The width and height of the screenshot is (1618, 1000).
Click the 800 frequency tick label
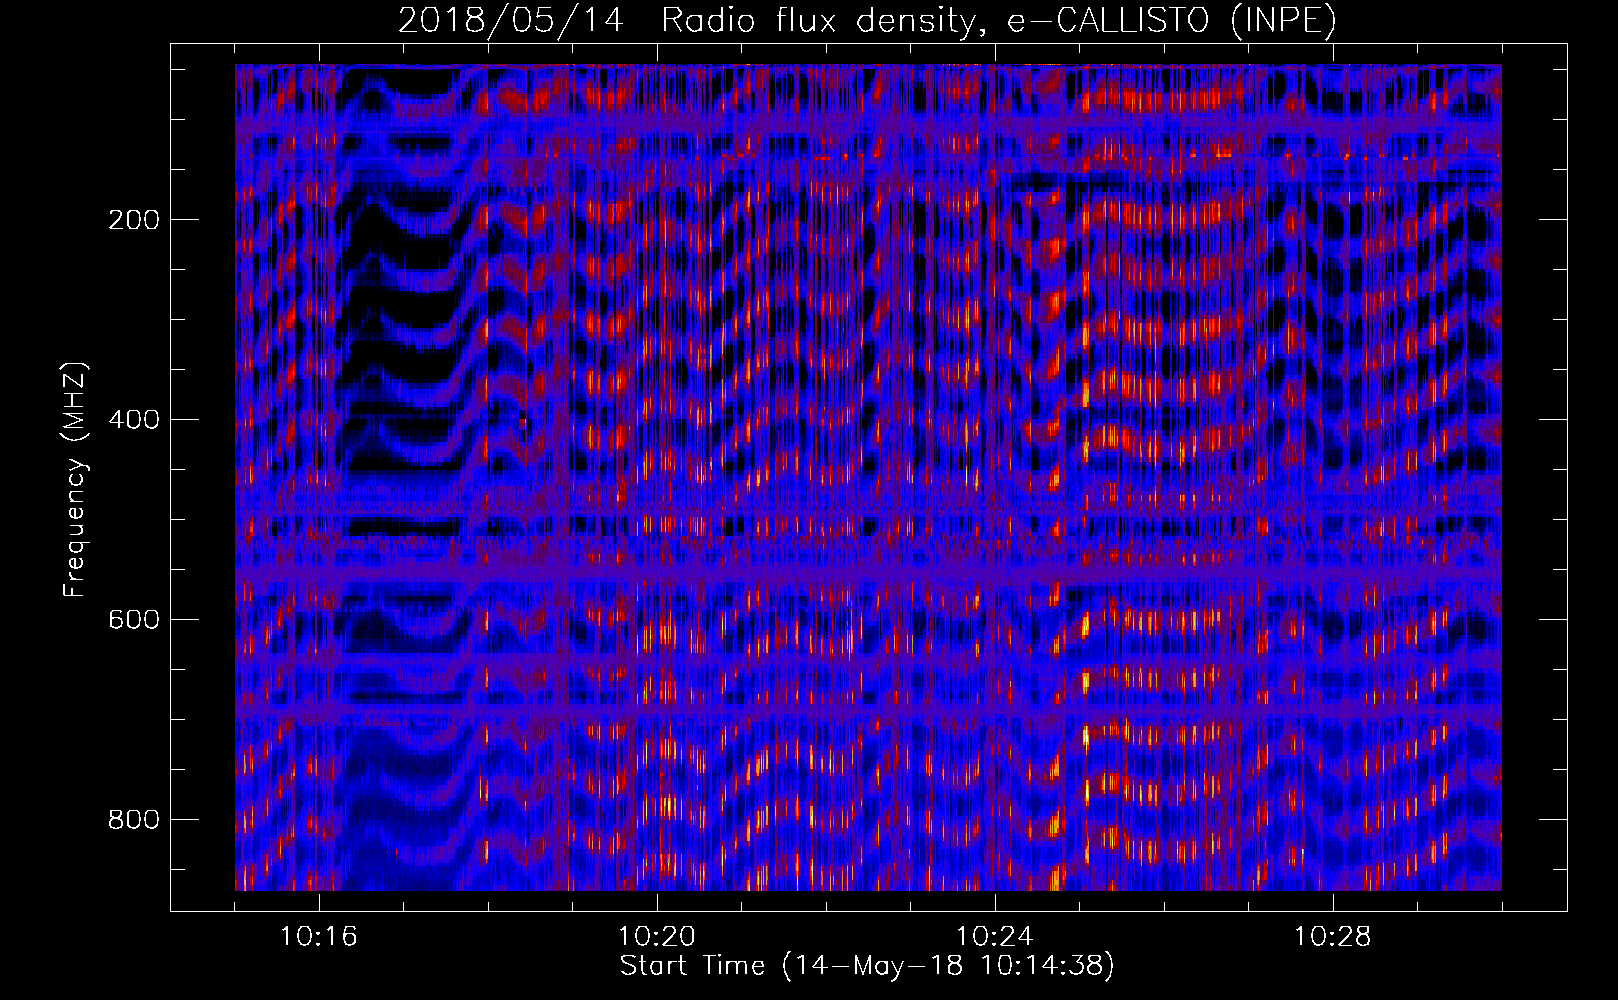(x=134, y=820)
